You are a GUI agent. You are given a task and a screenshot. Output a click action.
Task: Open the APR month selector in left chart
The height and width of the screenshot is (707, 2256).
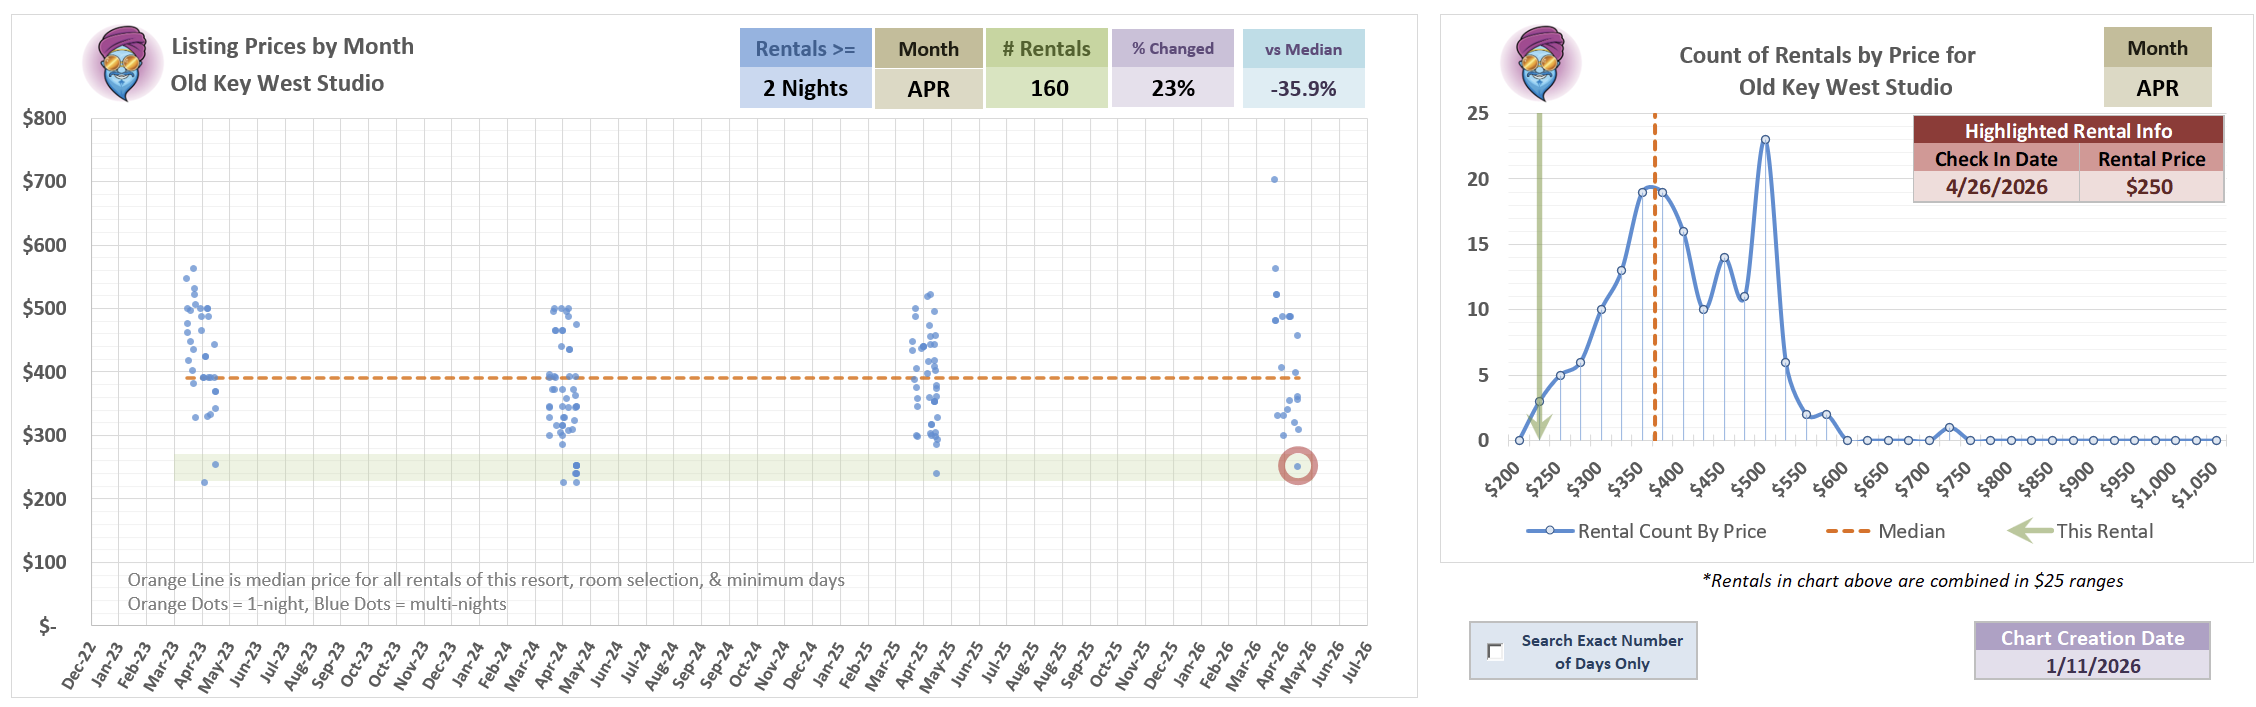click(928, 88)
